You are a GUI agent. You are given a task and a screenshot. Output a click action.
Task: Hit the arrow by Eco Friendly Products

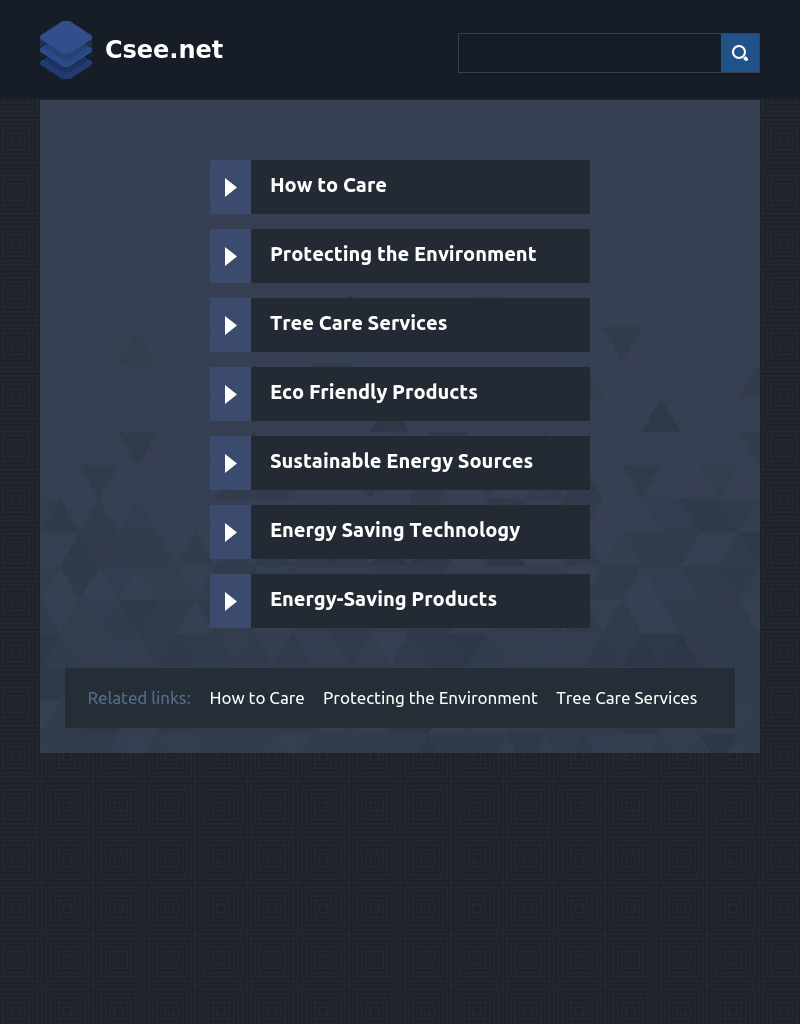point(230,394)
